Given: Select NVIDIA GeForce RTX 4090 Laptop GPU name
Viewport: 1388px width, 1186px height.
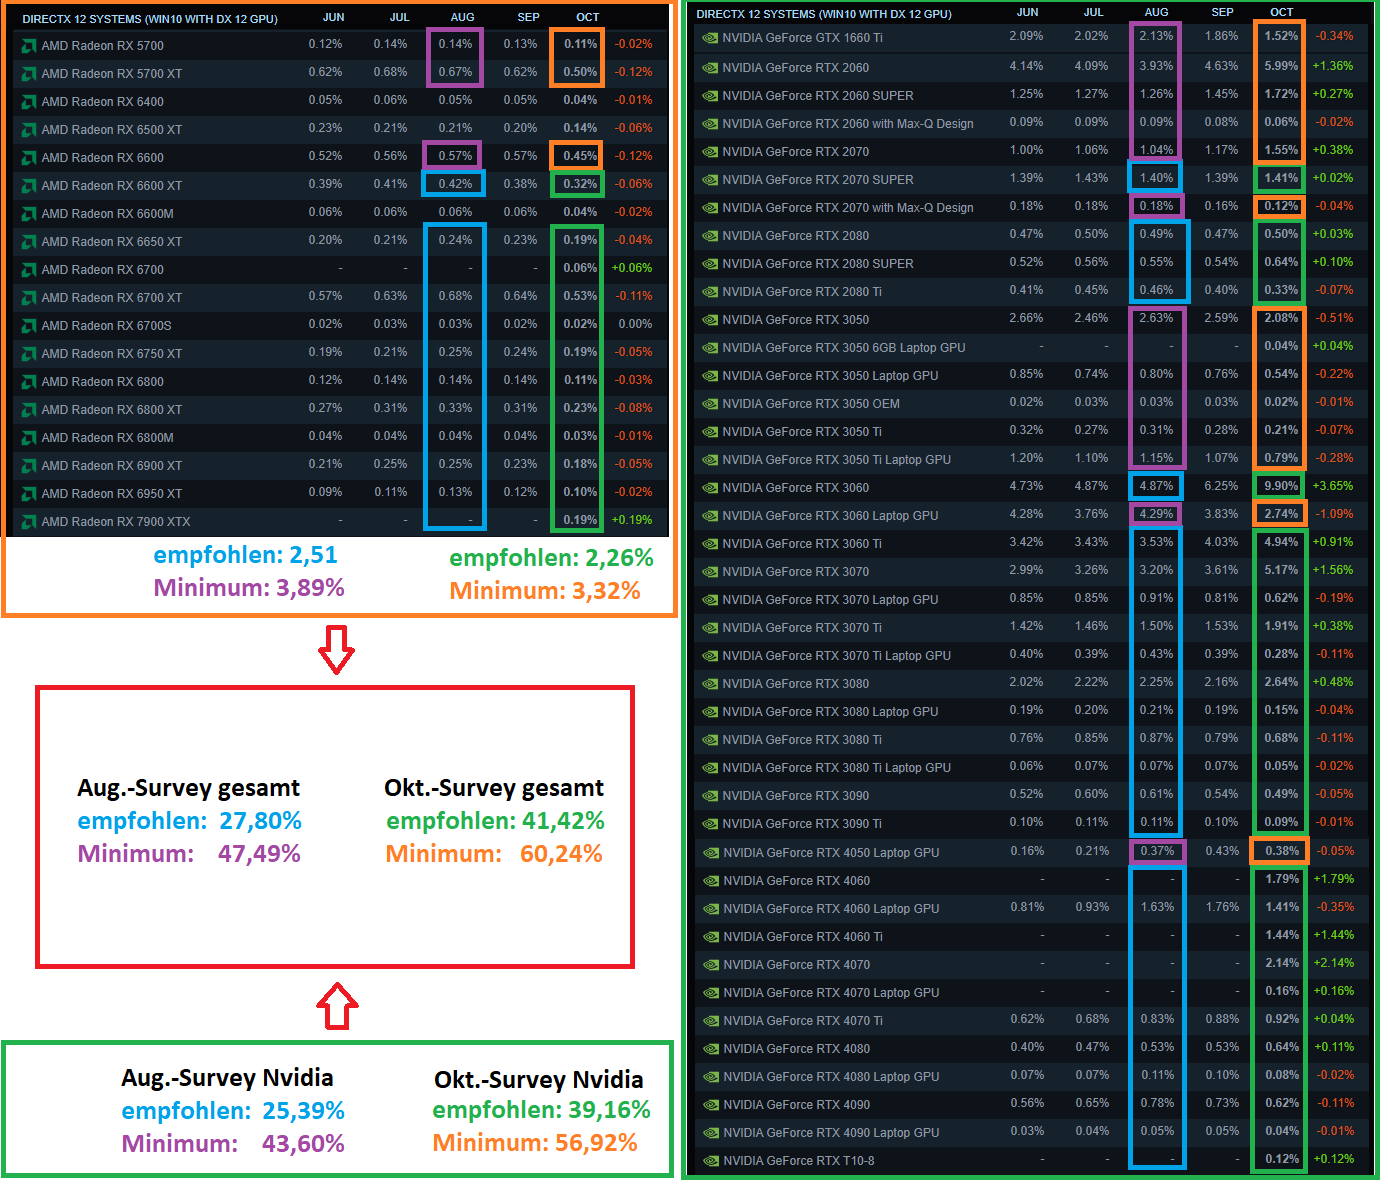Looking at the screenshot, I should click(831, 1133).
